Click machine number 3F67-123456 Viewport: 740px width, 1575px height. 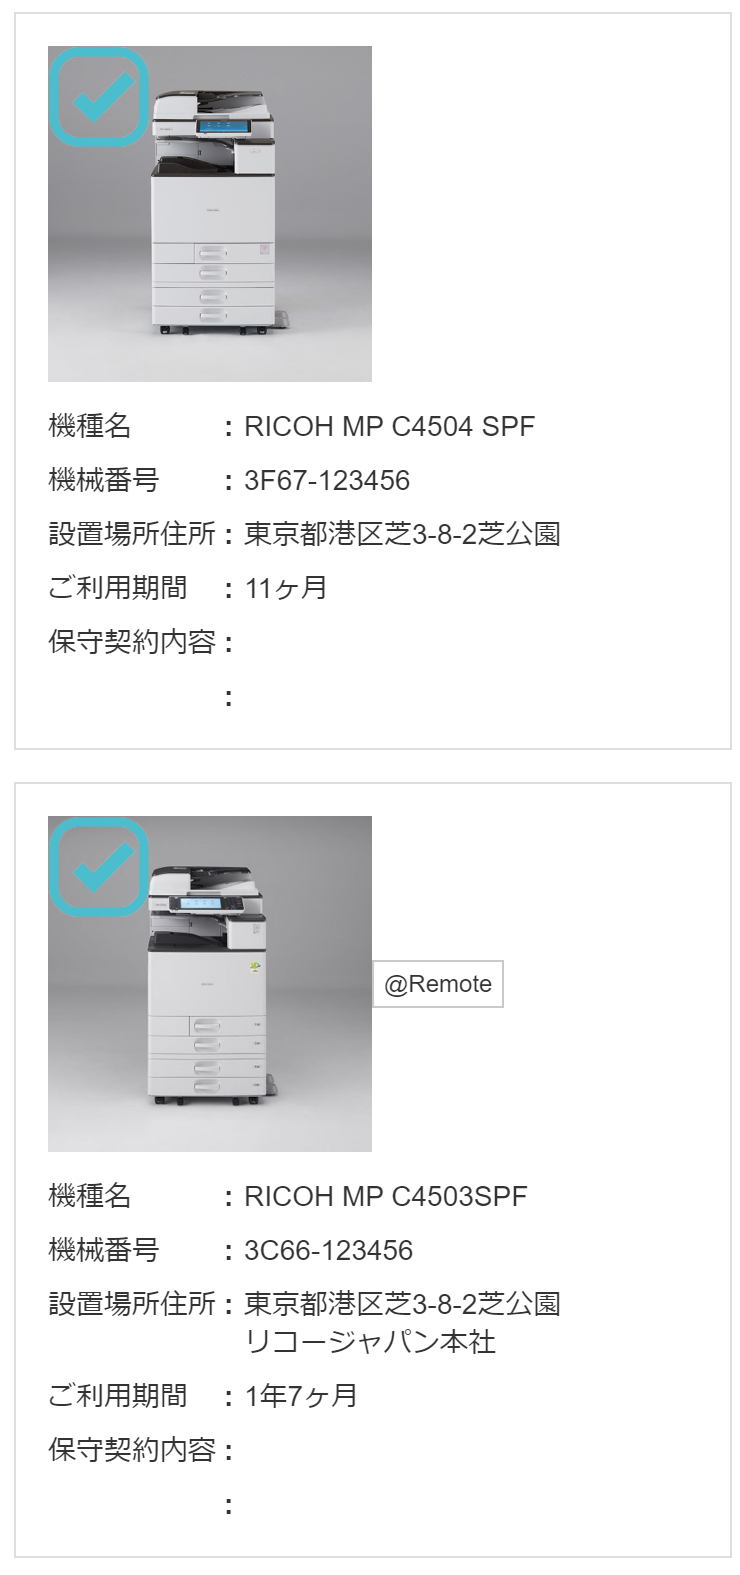click(327, 481)
